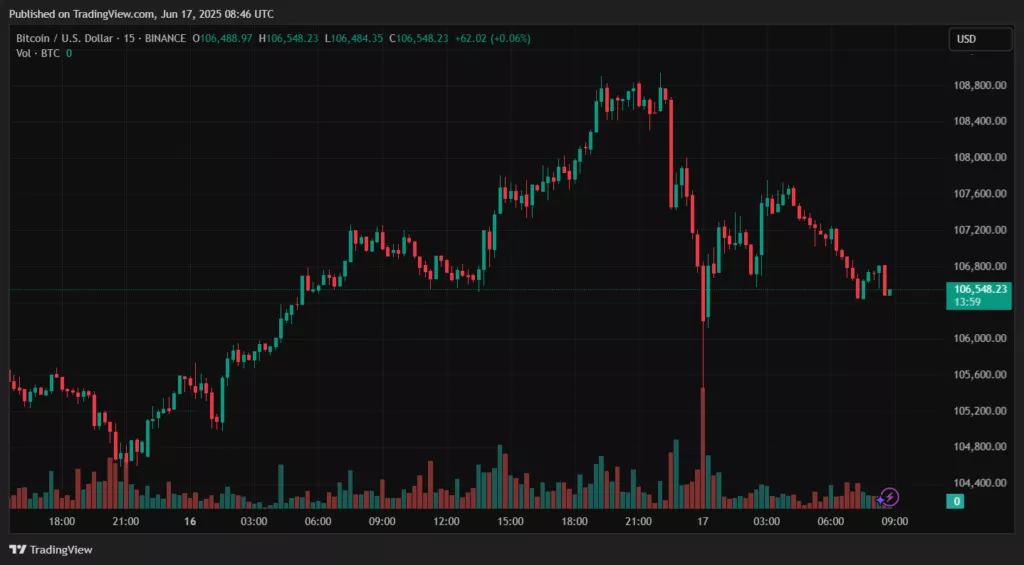Click the purple lightning bolt icon
The height and width of the screenshot is (565, 1024).
click(889, 497)
